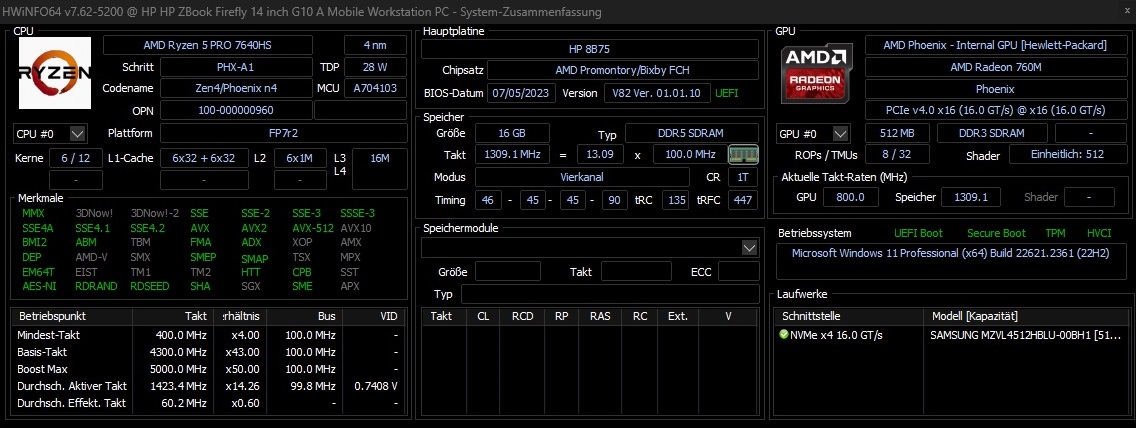Select the Basis-Takt row
Viewport: 1136px width, 428px height.
click(209, 352)
